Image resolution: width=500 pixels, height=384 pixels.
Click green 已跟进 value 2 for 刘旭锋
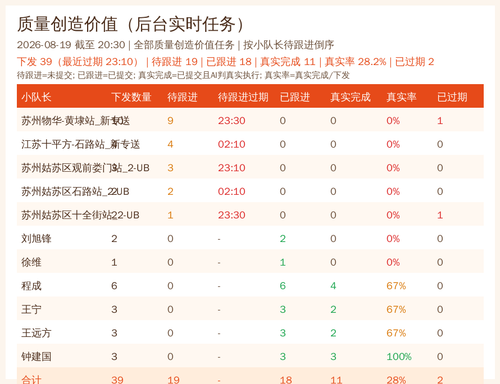(x=283, y=239)
